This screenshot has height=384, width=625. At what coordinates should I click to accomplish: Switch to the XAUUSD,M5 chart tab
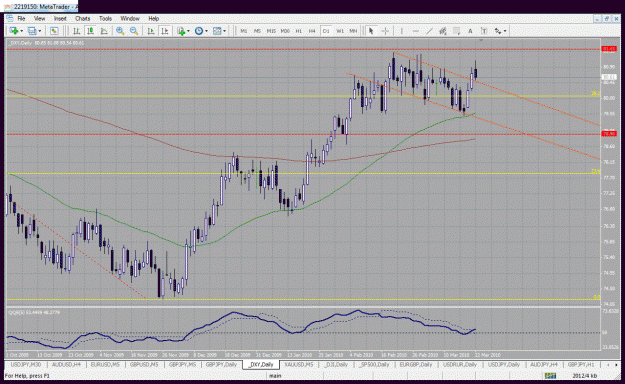click(x=299, y=364)
